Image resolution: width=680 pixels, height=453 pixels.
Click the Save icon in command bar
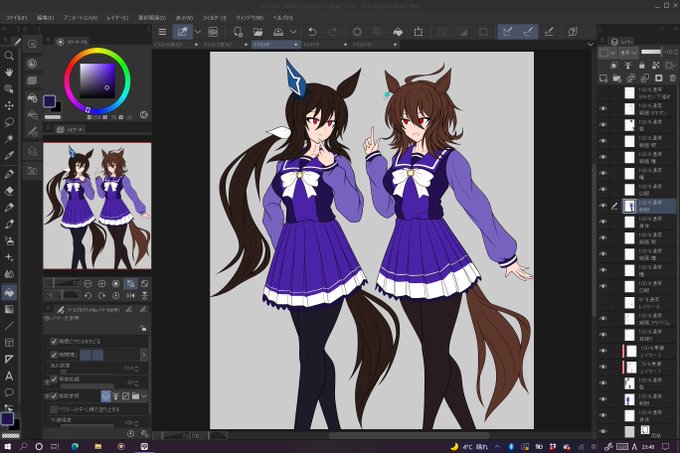[278, 32]
